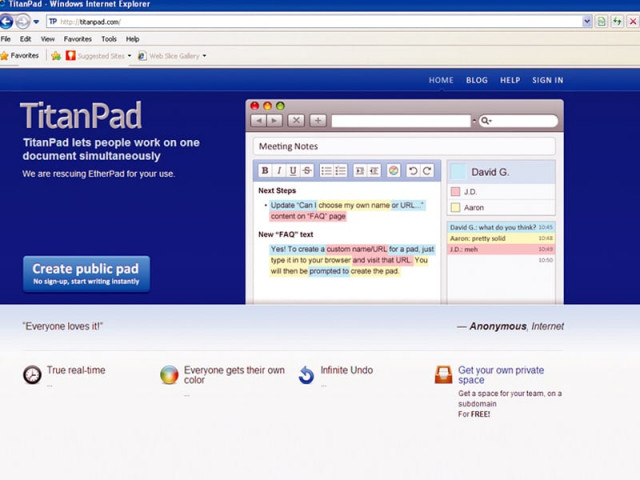Screen dimensions: 640x480
Task: Click the 'Everyone loves it!' quote text
Action: (x=62, y=326)
